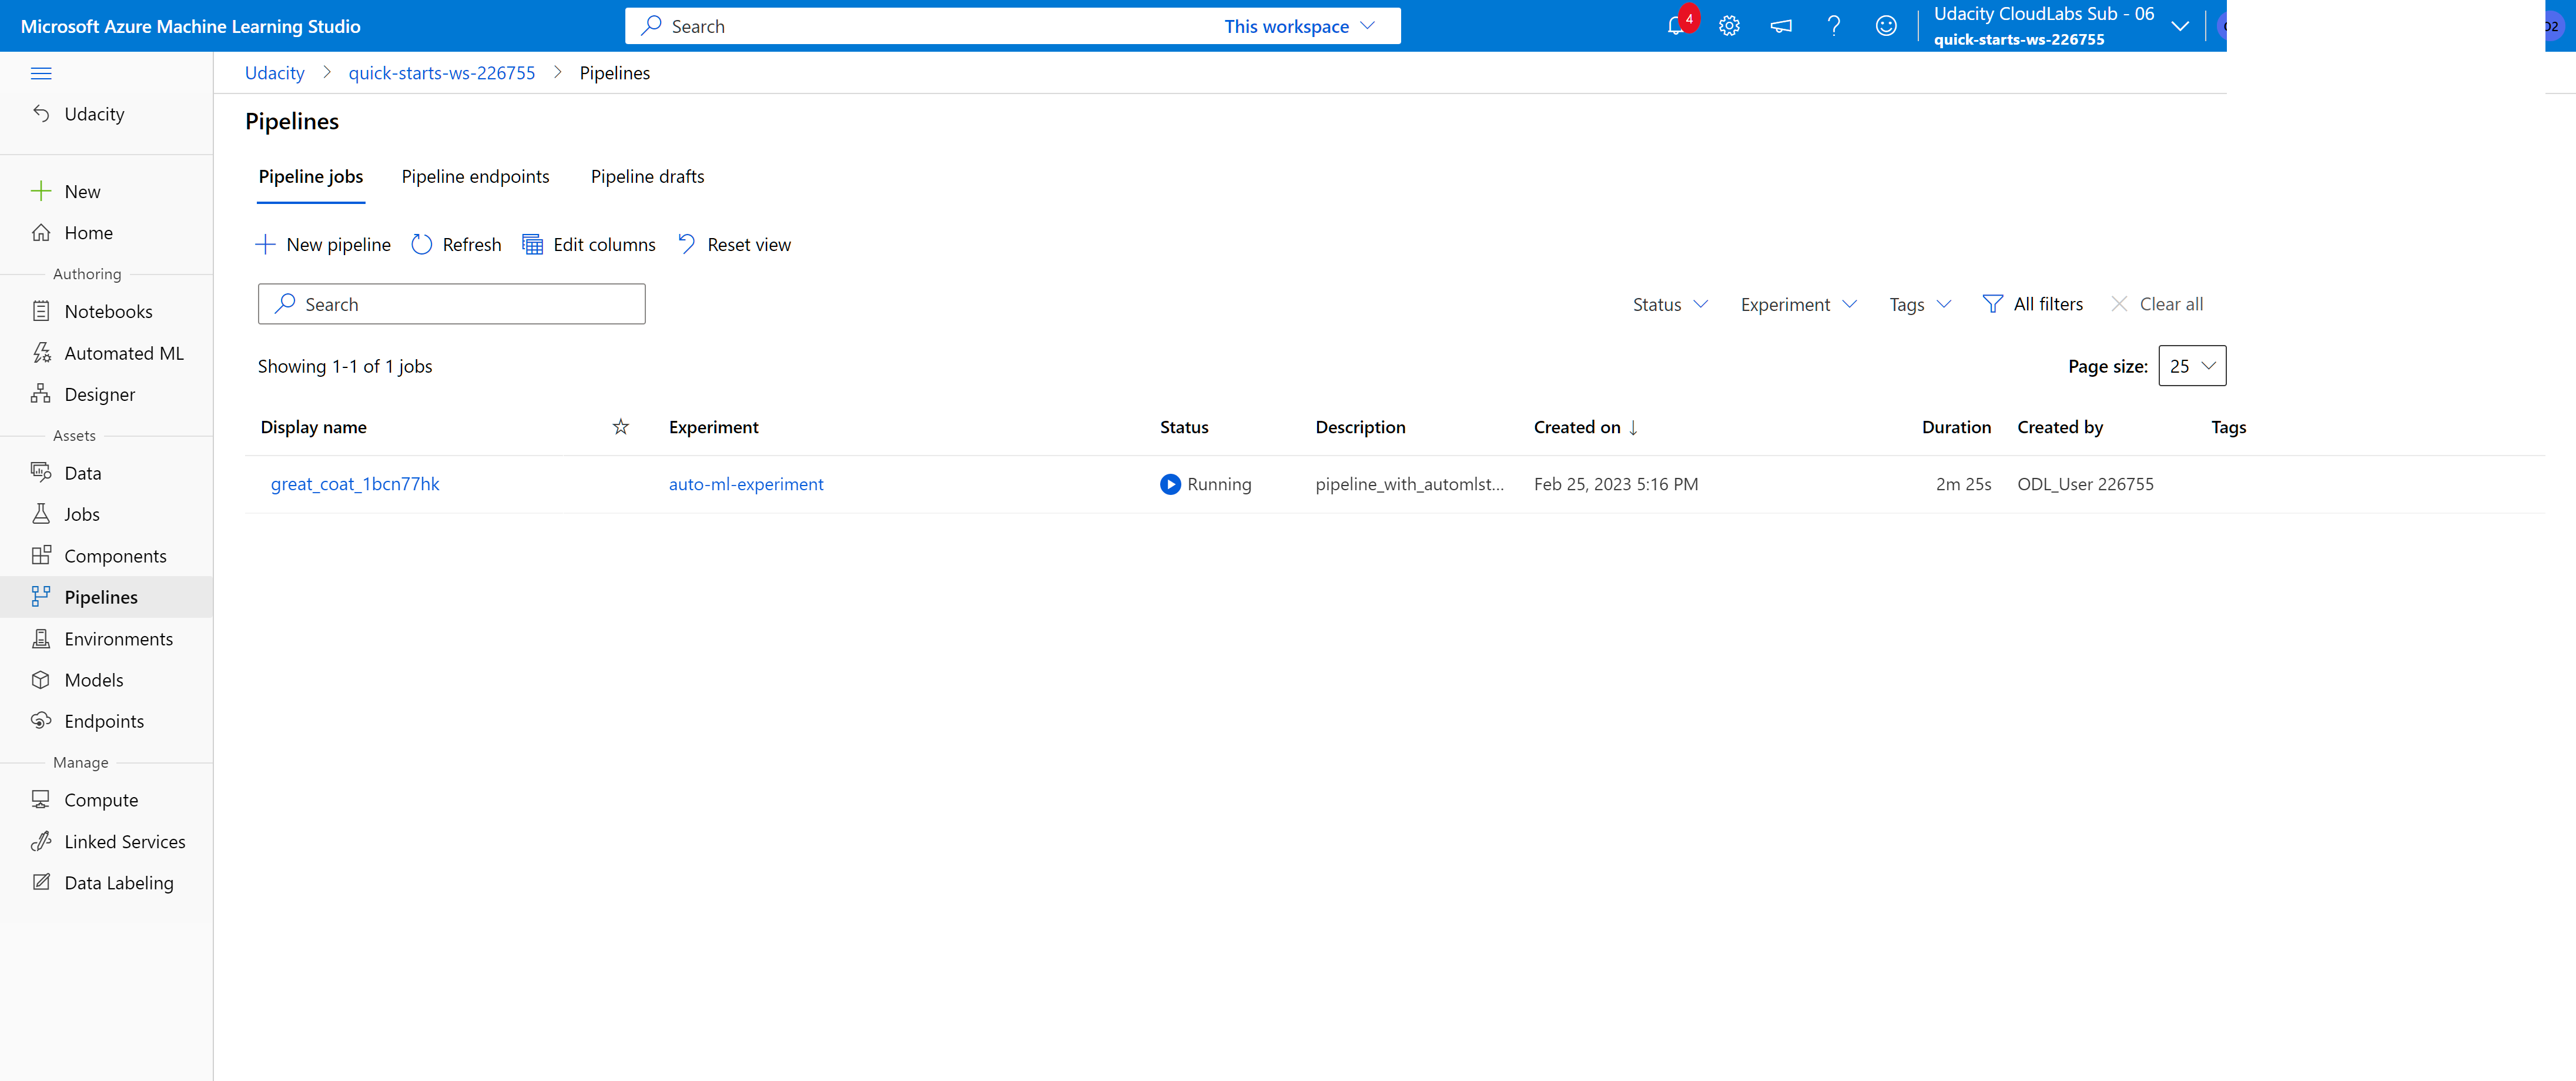This screenshot has height=1081, width=2576.
Task: Open the great_coat_1bcn77hk pipeline job
Action: point(355,484)
